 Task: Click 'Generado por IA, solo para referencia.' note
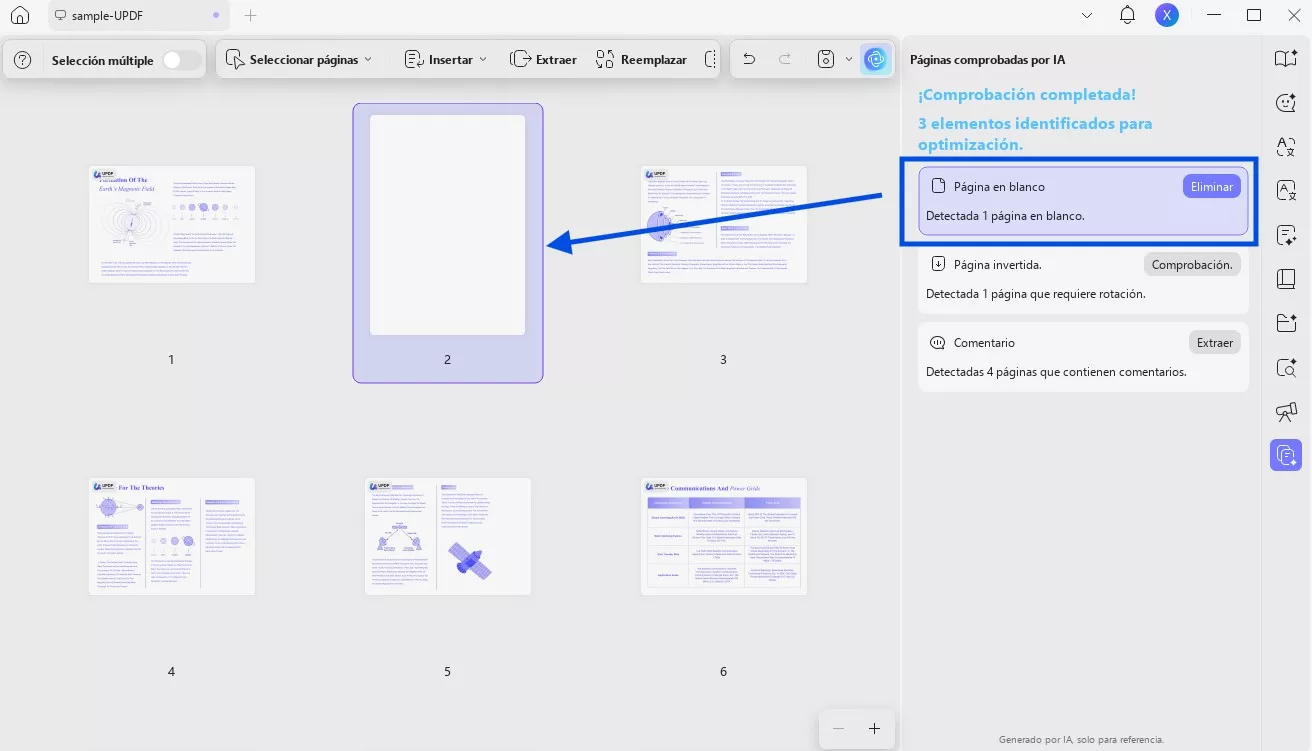[1081, 740]
